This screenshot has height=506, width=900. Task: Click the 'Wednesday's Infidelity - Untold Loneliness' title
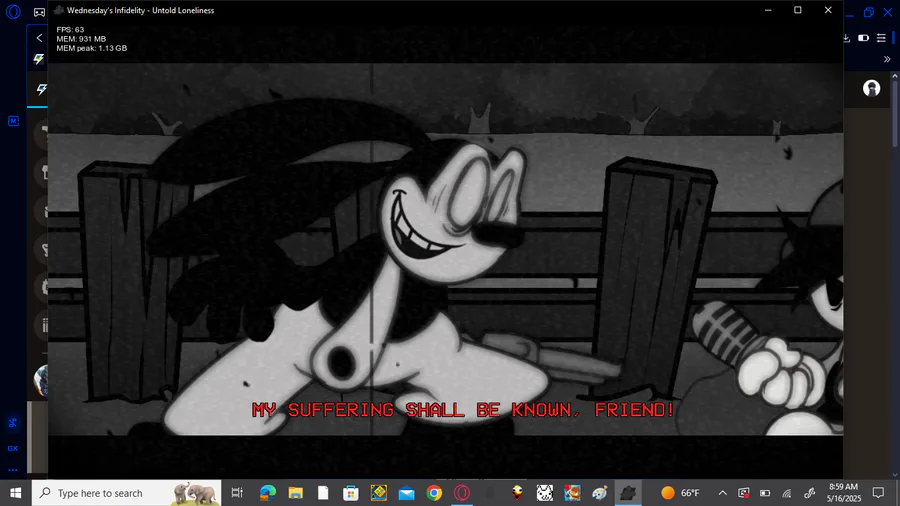(141, 10)
